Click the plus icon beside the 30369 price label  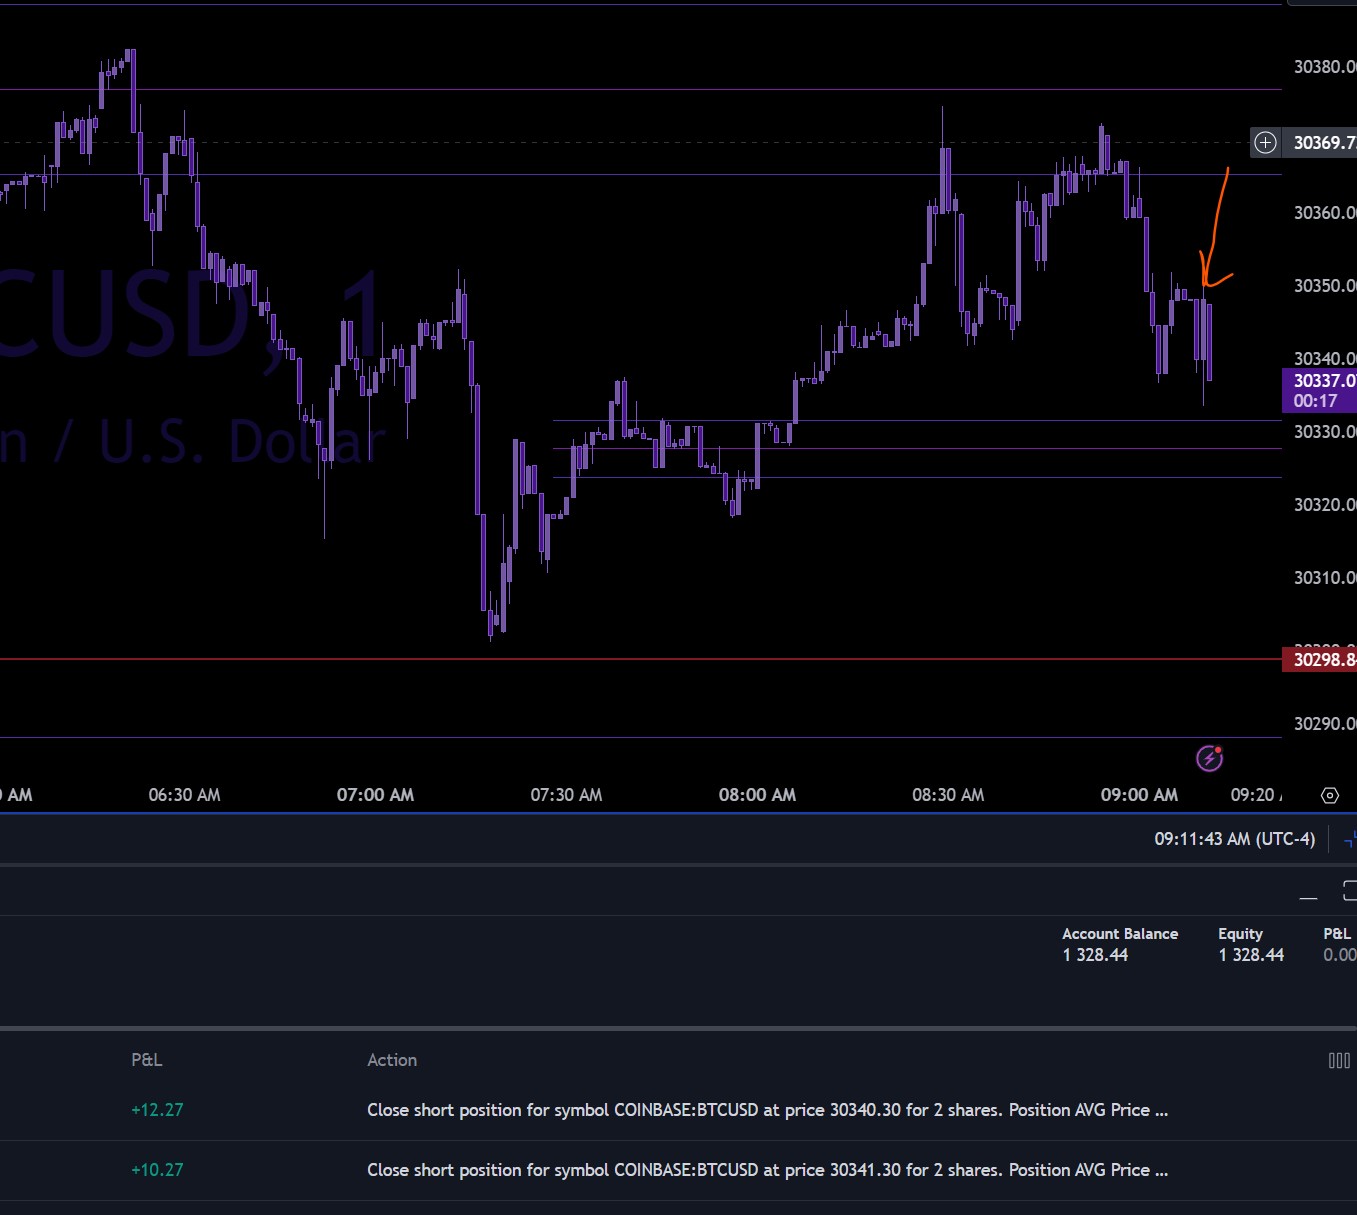tap(1265, 143)
